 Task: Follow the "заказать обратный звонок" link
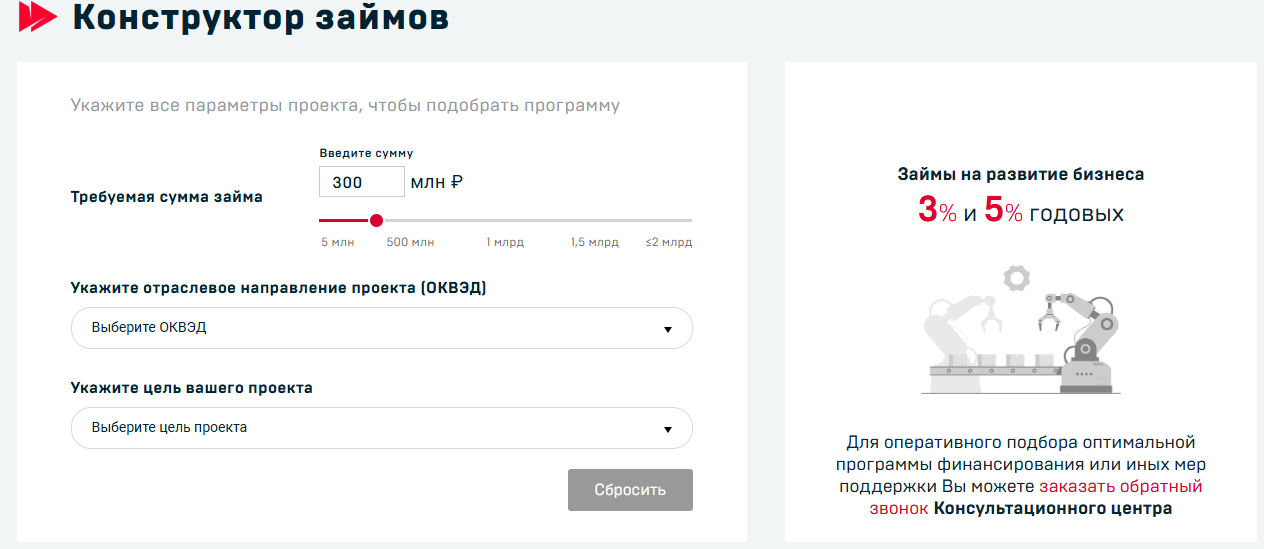click(1120, 487)
